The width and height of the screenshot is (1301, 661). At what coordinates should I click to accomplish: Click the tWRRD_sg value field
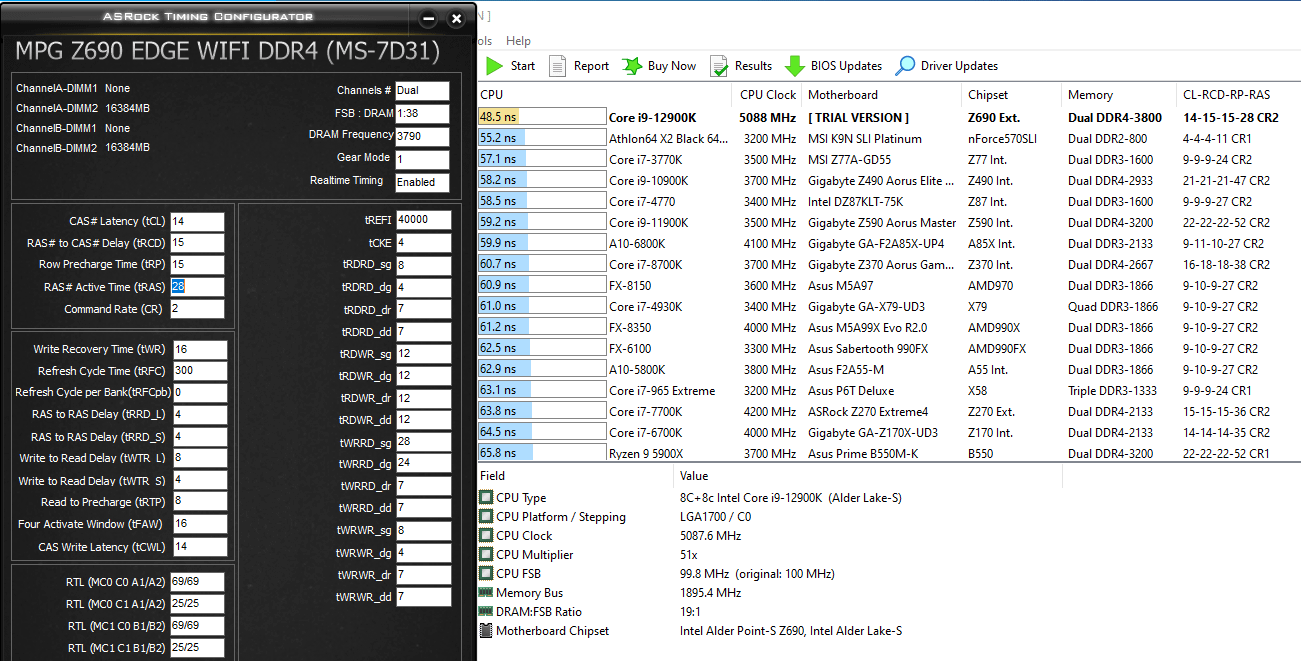pos(423,441)
